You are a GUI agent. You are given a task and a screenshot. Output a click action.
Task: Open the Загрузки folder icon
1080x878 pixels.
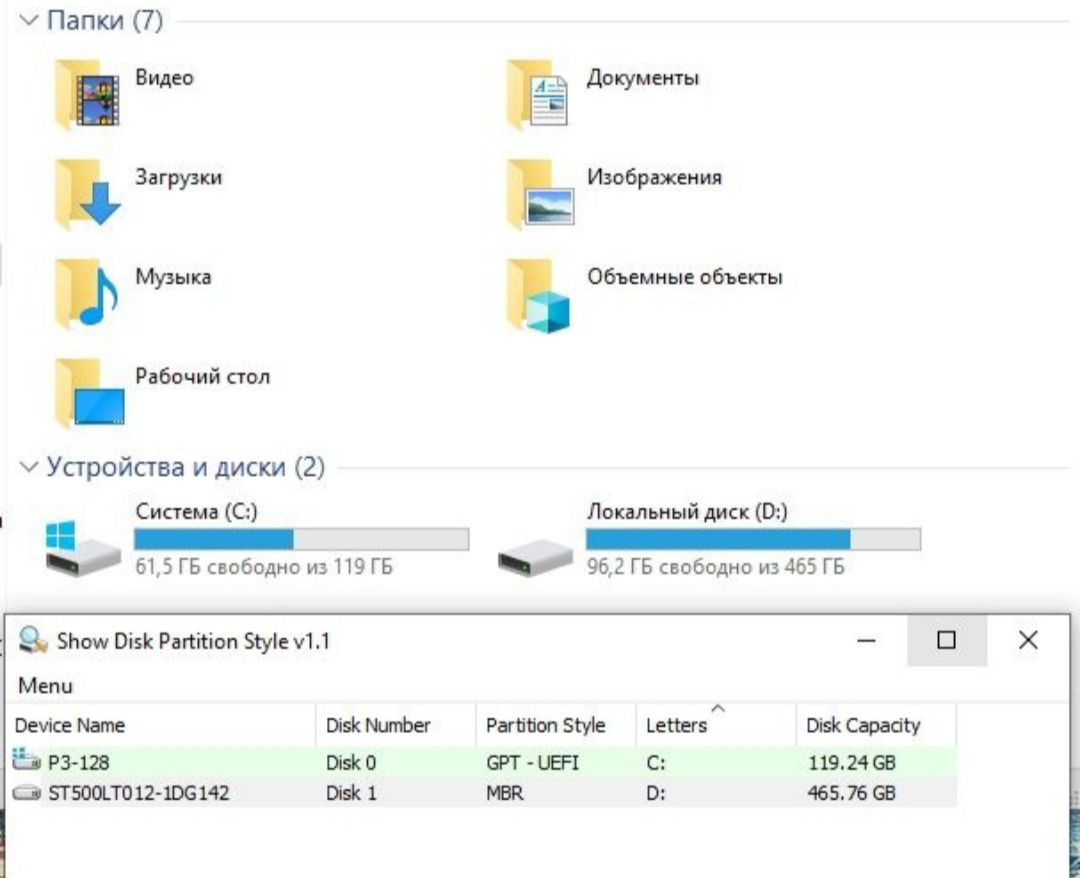pos(87,194)
